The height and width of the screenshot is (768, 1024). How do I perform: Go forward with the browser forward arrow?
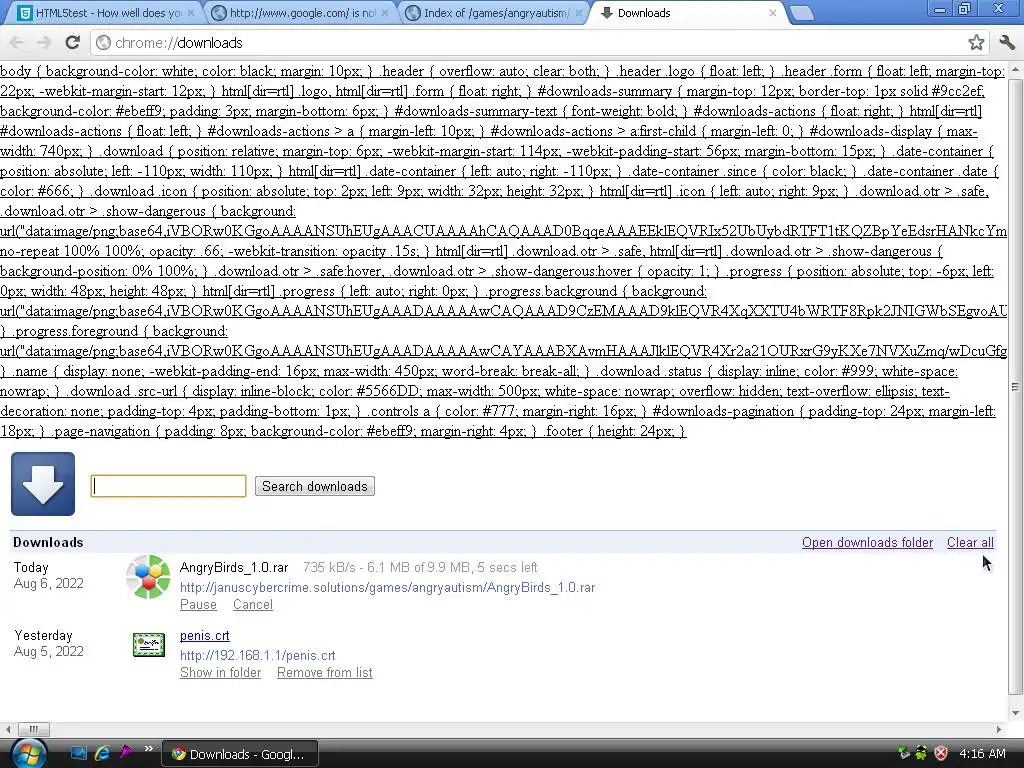pos(44,43)
